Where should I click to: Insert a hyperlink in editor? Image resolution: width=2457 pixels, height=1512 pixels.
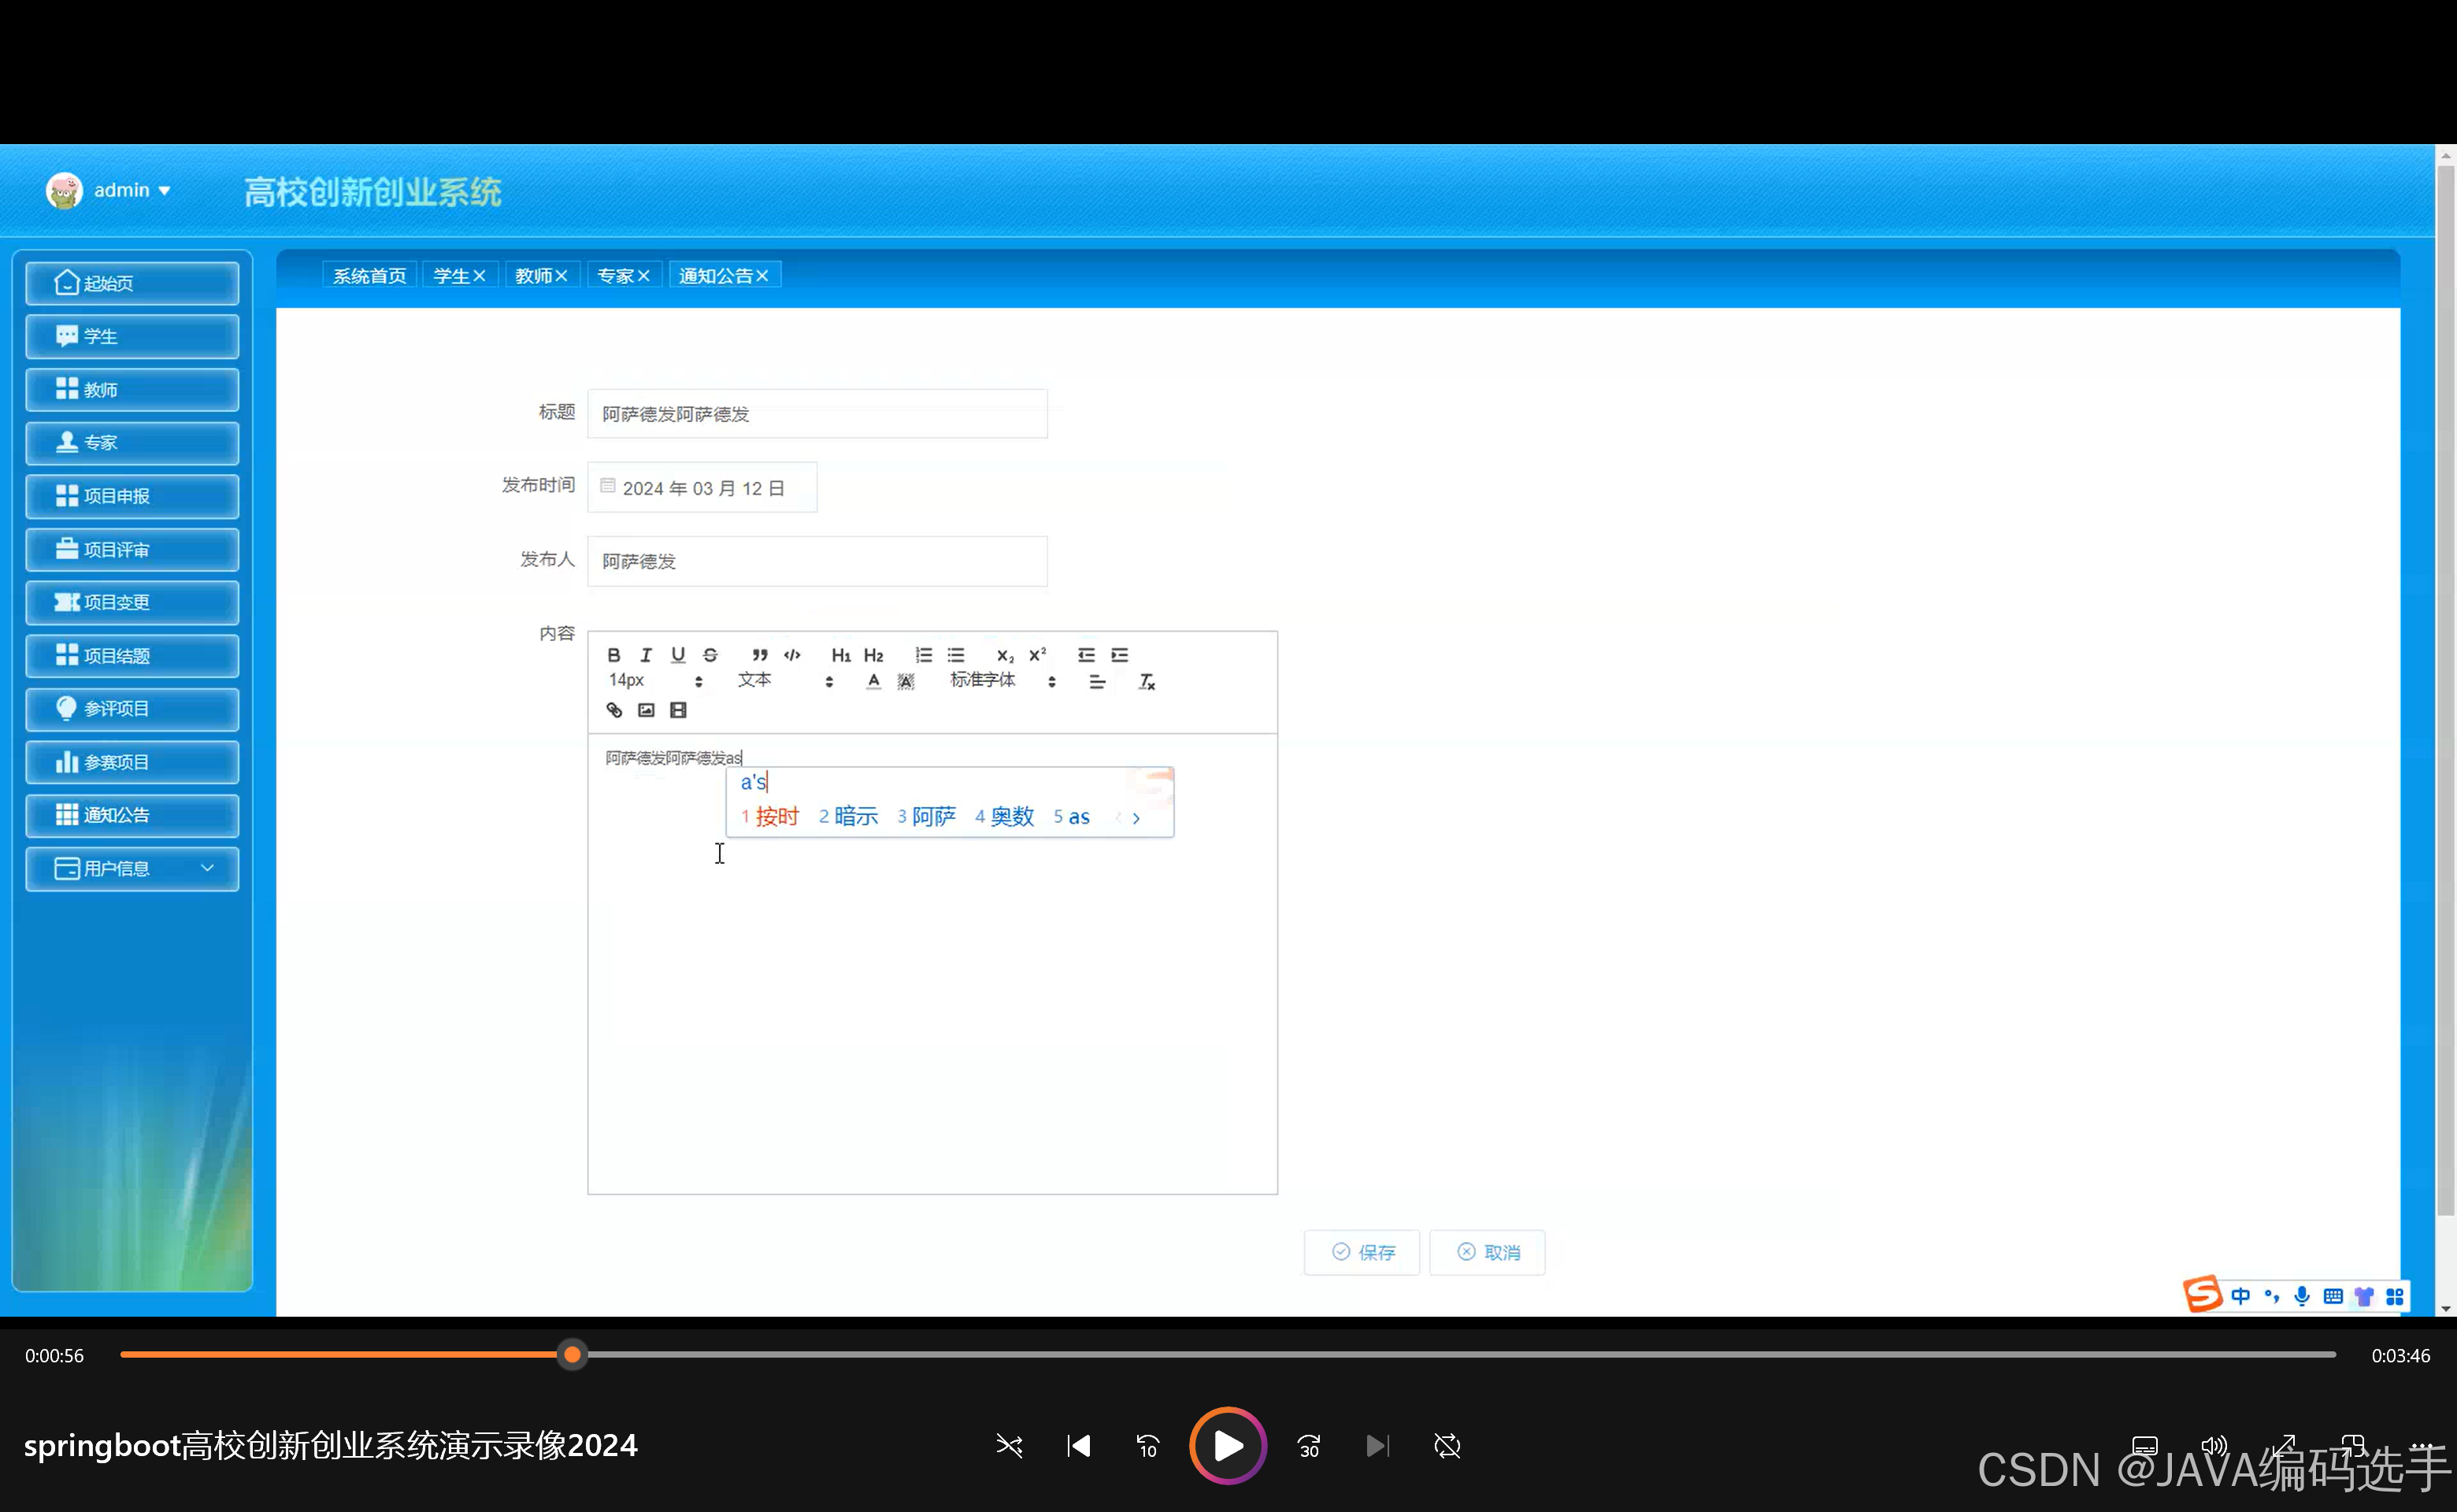click(x=614, y=710)
